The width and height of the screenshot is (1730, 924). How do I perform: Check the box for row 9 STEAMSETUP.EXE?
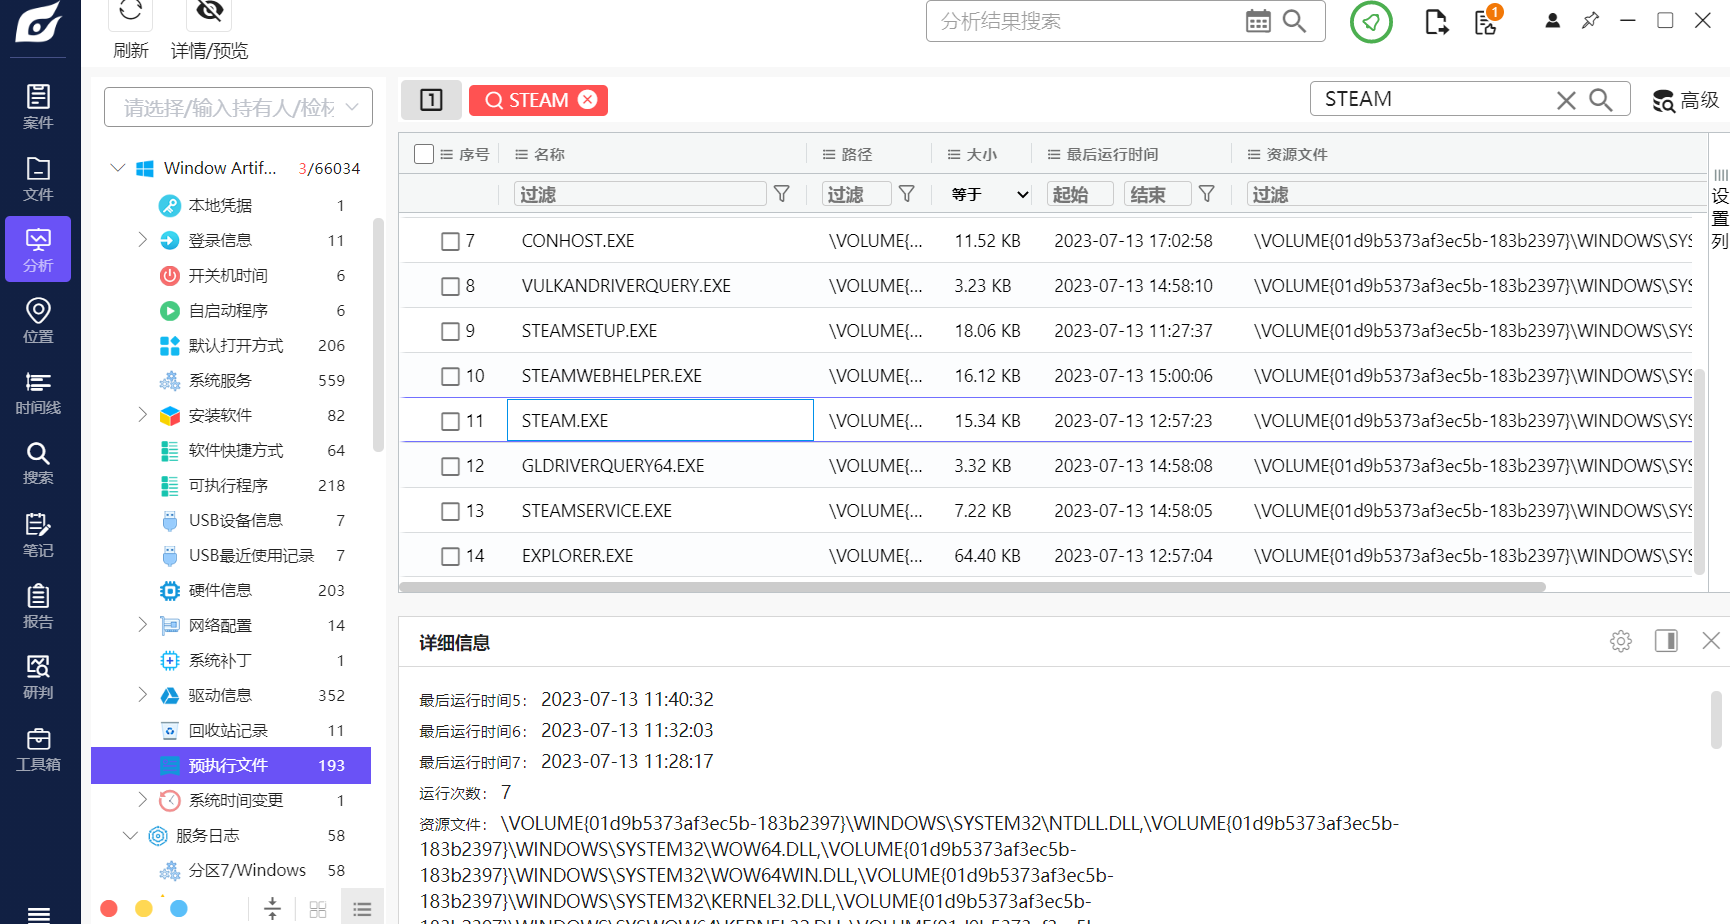[x=451, y=331]
